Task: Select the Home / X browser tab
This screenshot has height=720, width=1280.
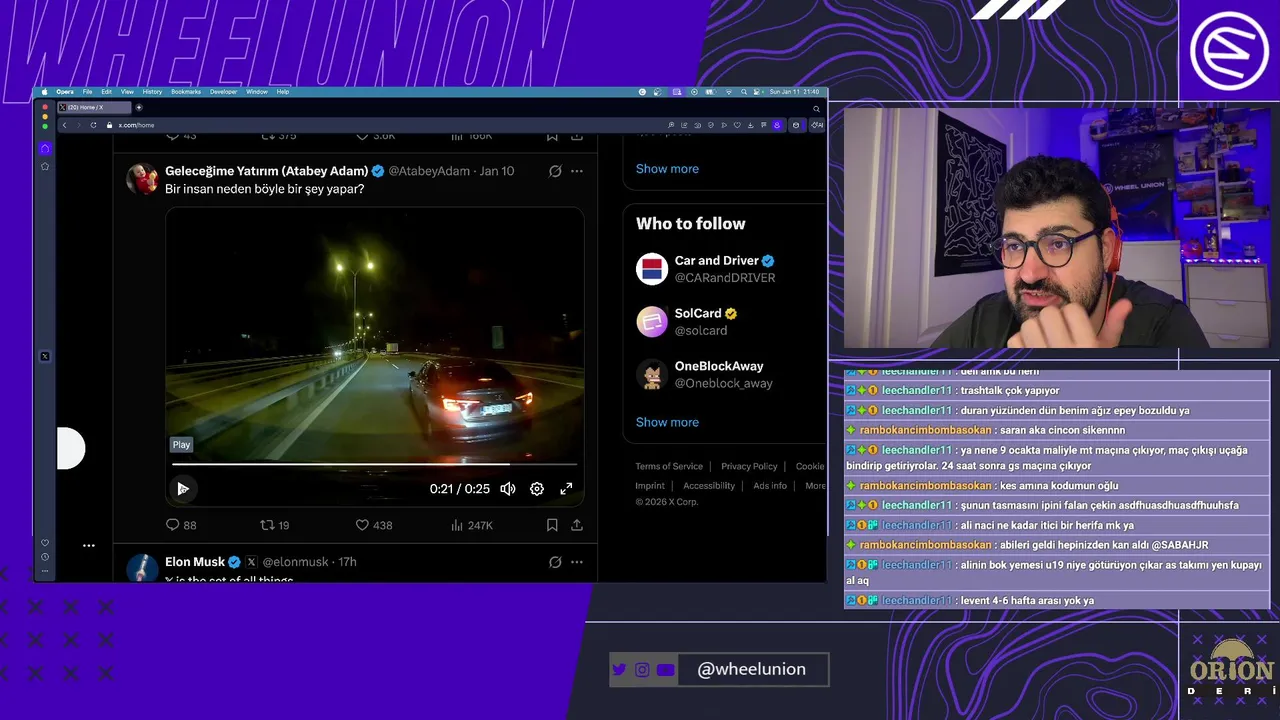Action: pyautogui.click(x=94, y=107)
